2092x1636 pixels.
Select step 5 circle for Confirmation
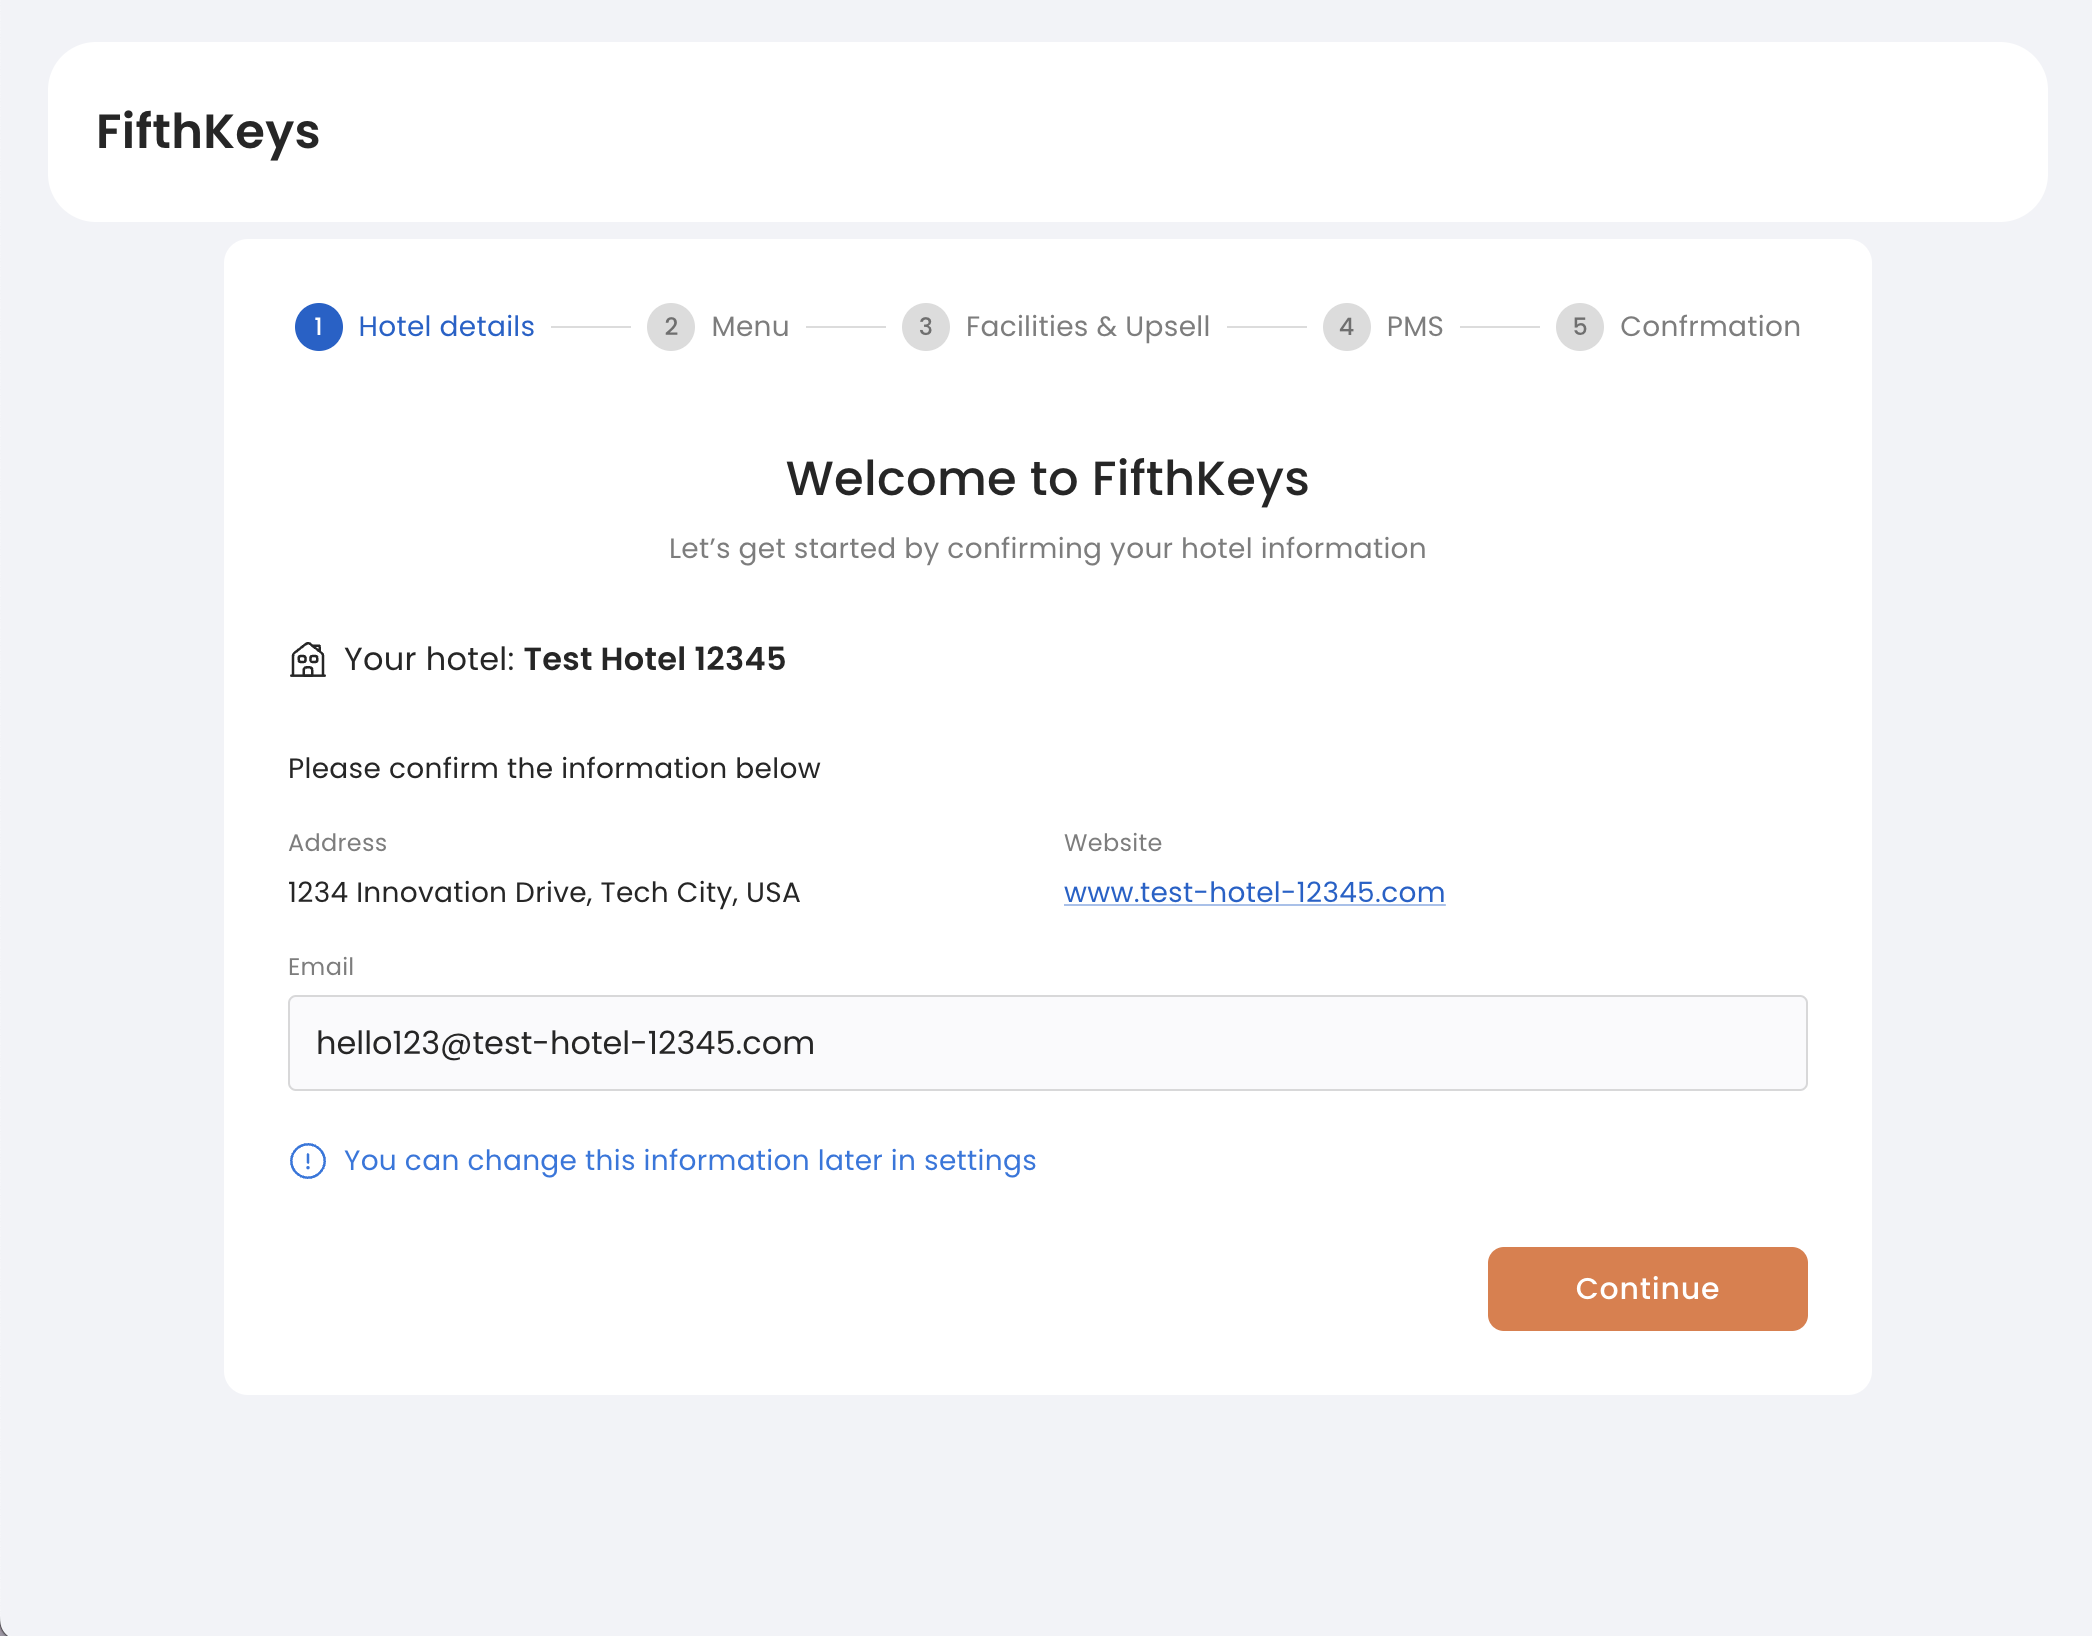tap(1580, 327)
